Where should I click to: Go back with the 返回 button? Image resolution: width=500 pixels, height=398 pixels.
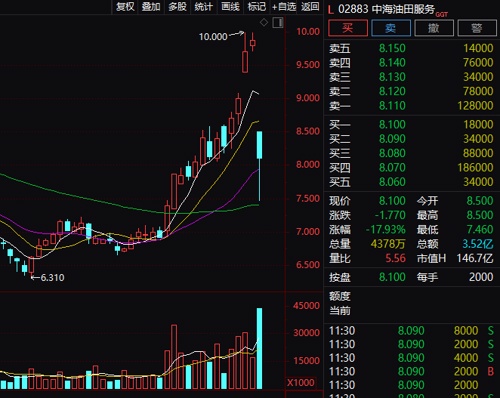pos(310,7)
